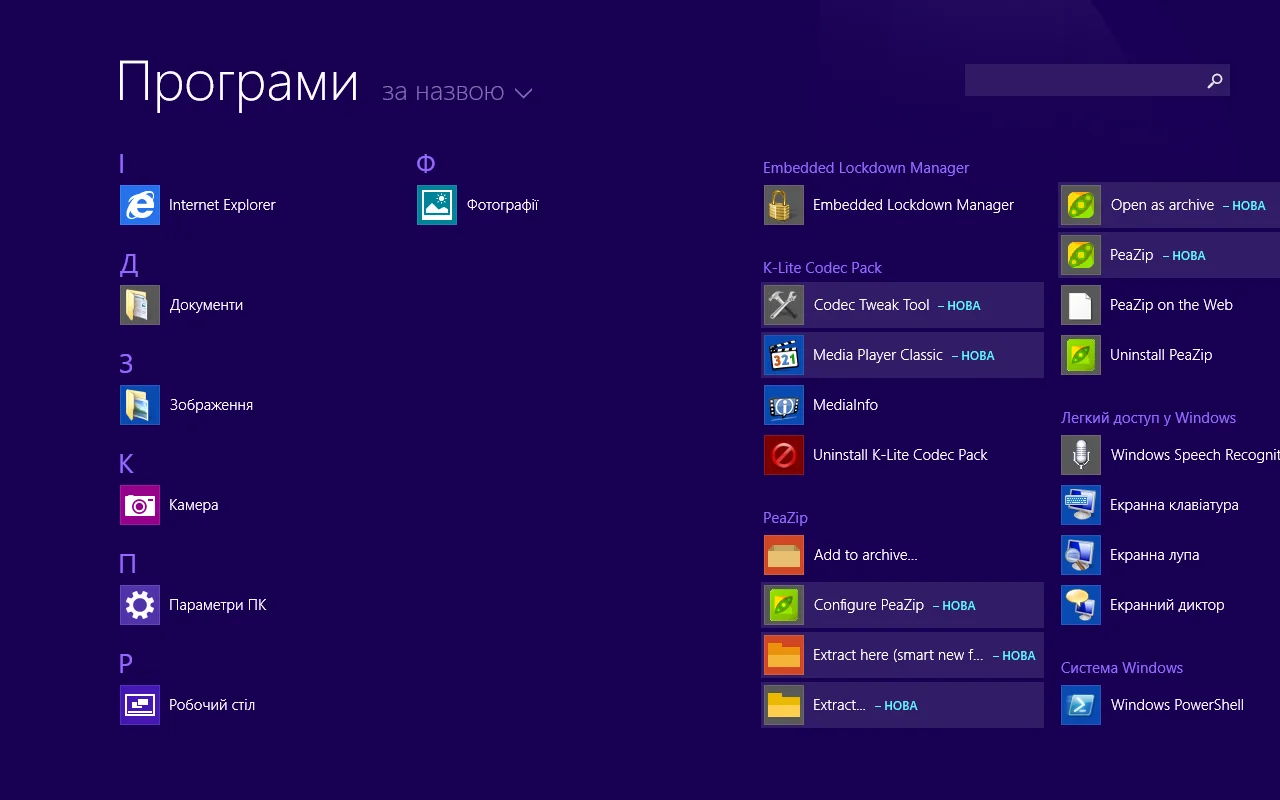Click the 'Легкий доступ у Windows' group header
Viewport: 1280px width, 800px height.
coord(1148,418)
